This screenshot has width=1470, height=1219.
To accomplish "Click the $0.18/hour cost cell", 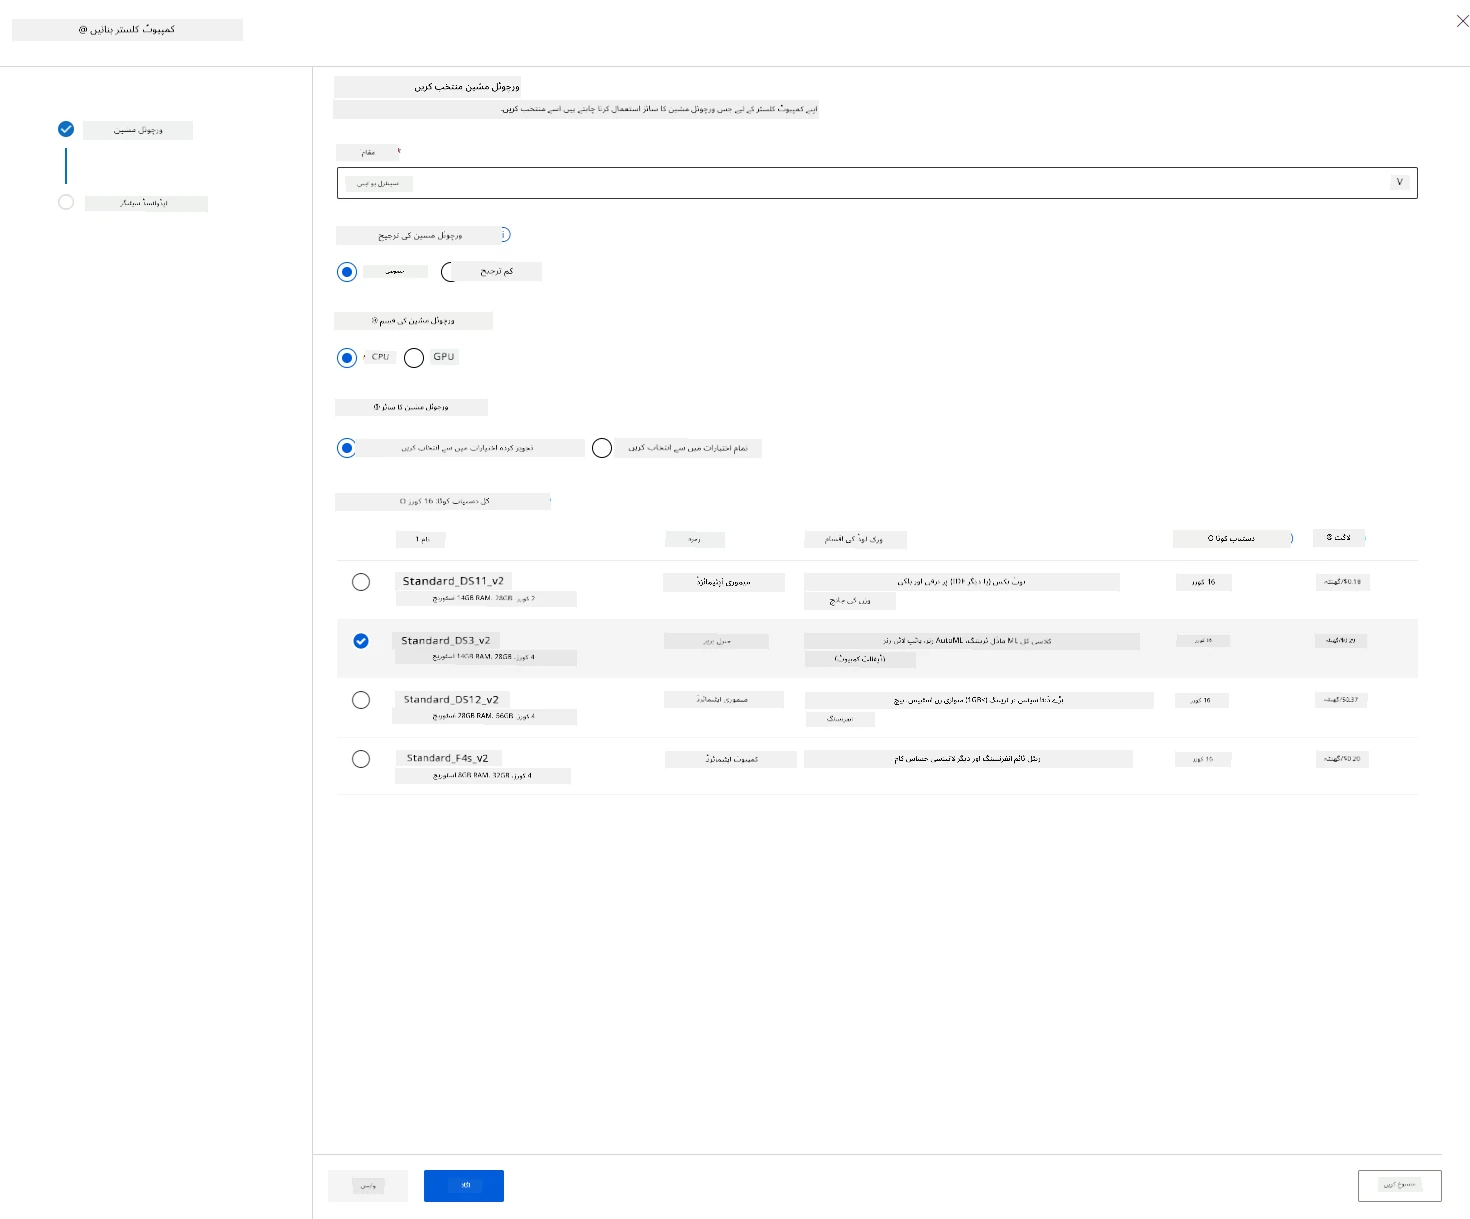I will coord(1342,581).
